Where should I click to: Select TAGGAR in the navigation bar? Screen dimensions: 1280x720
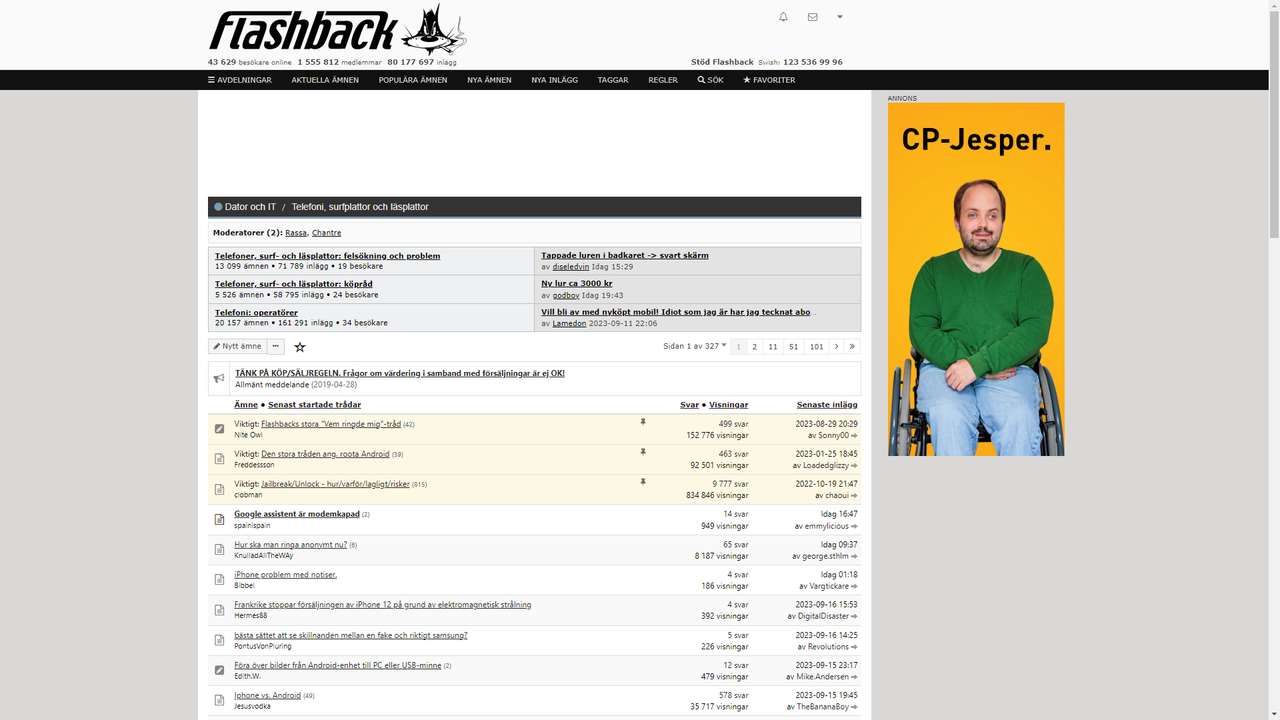(613, 80)
